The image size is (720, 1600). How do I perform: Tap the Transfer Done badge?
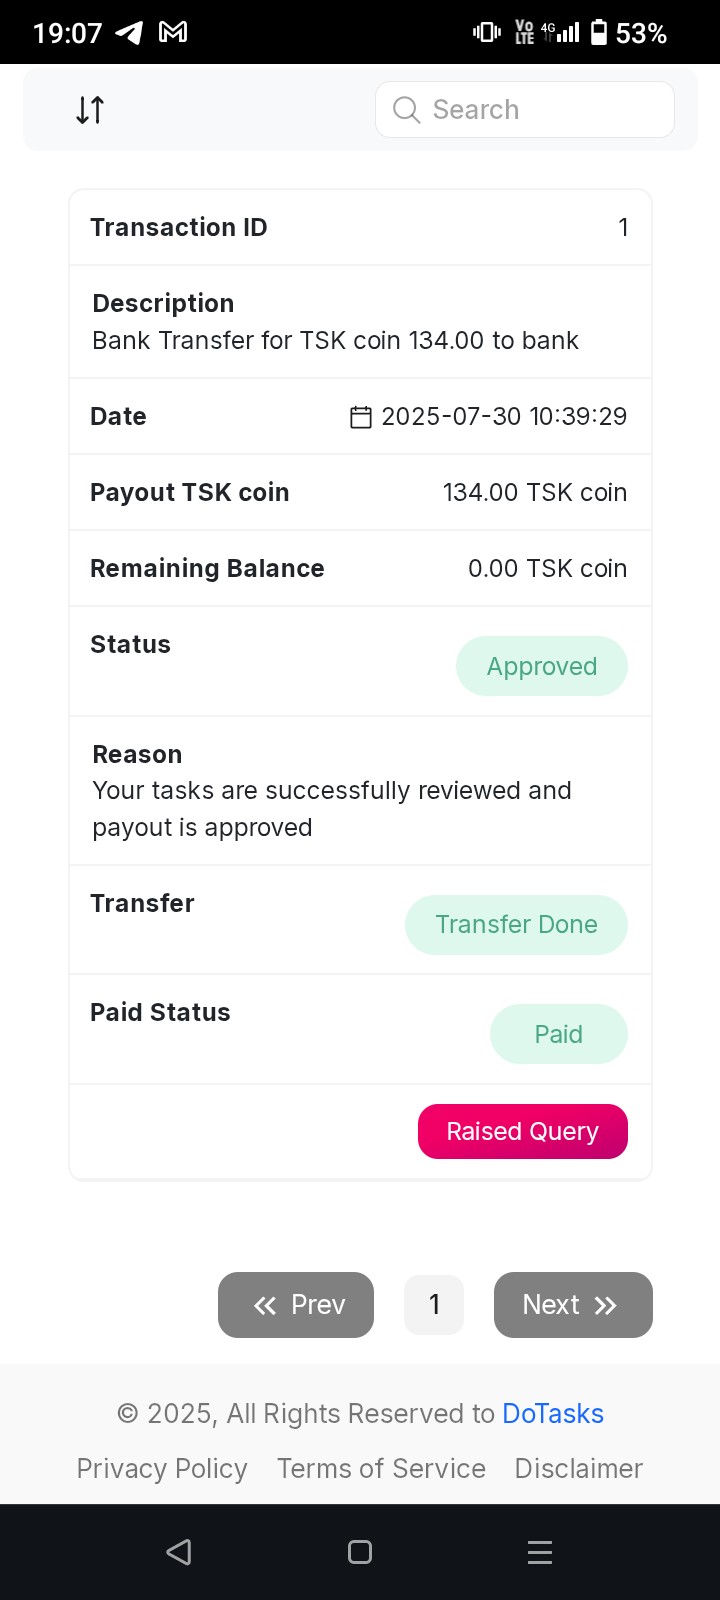516,925
